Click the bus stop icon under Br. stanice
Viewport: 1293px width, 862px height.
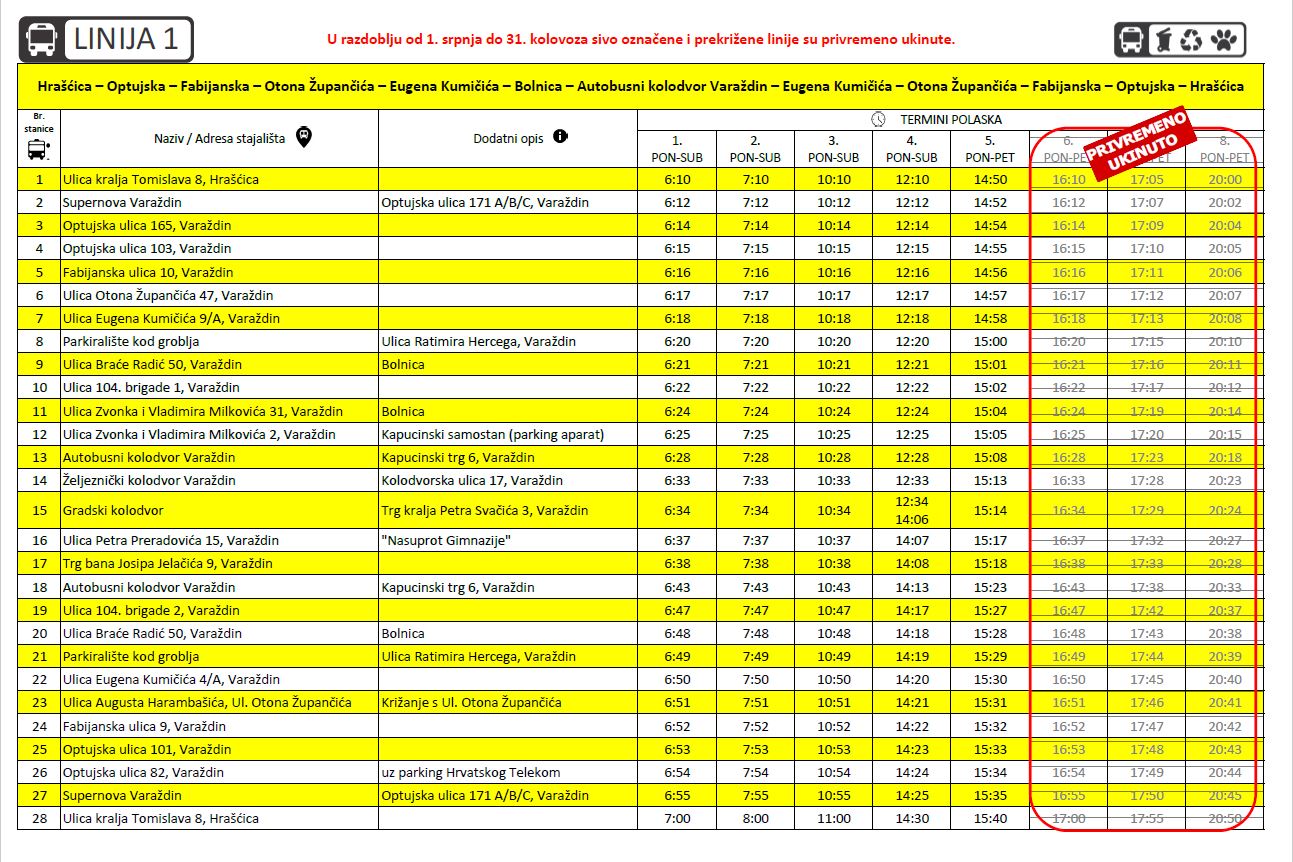(38, 151)
